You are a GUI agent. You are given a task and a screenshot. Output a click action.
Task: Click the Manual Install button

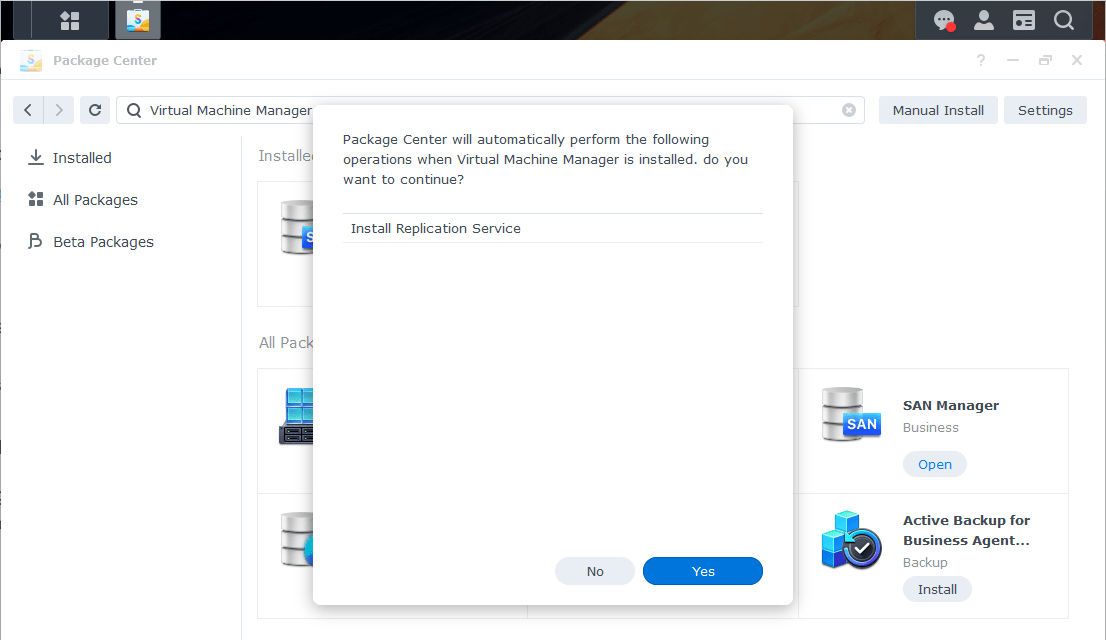[x=938, y=110]
